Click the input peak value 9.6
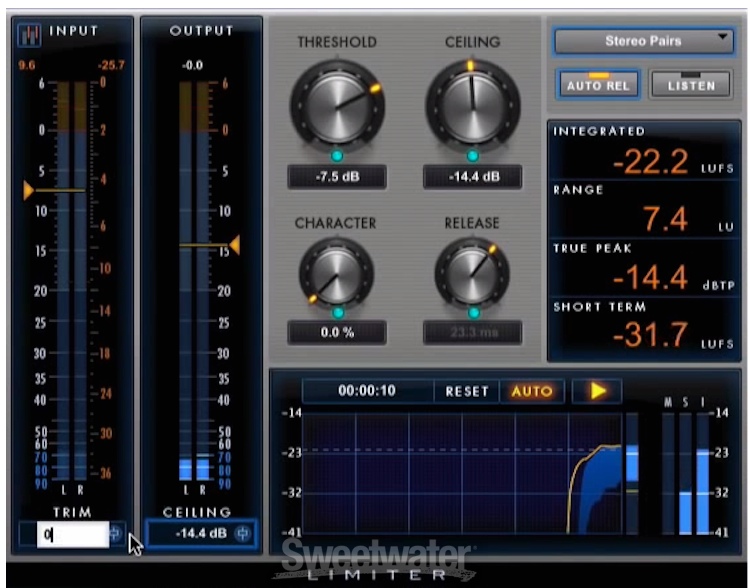Image resolution: width=750 pixels, height=588 pixels. coord(27,65)
